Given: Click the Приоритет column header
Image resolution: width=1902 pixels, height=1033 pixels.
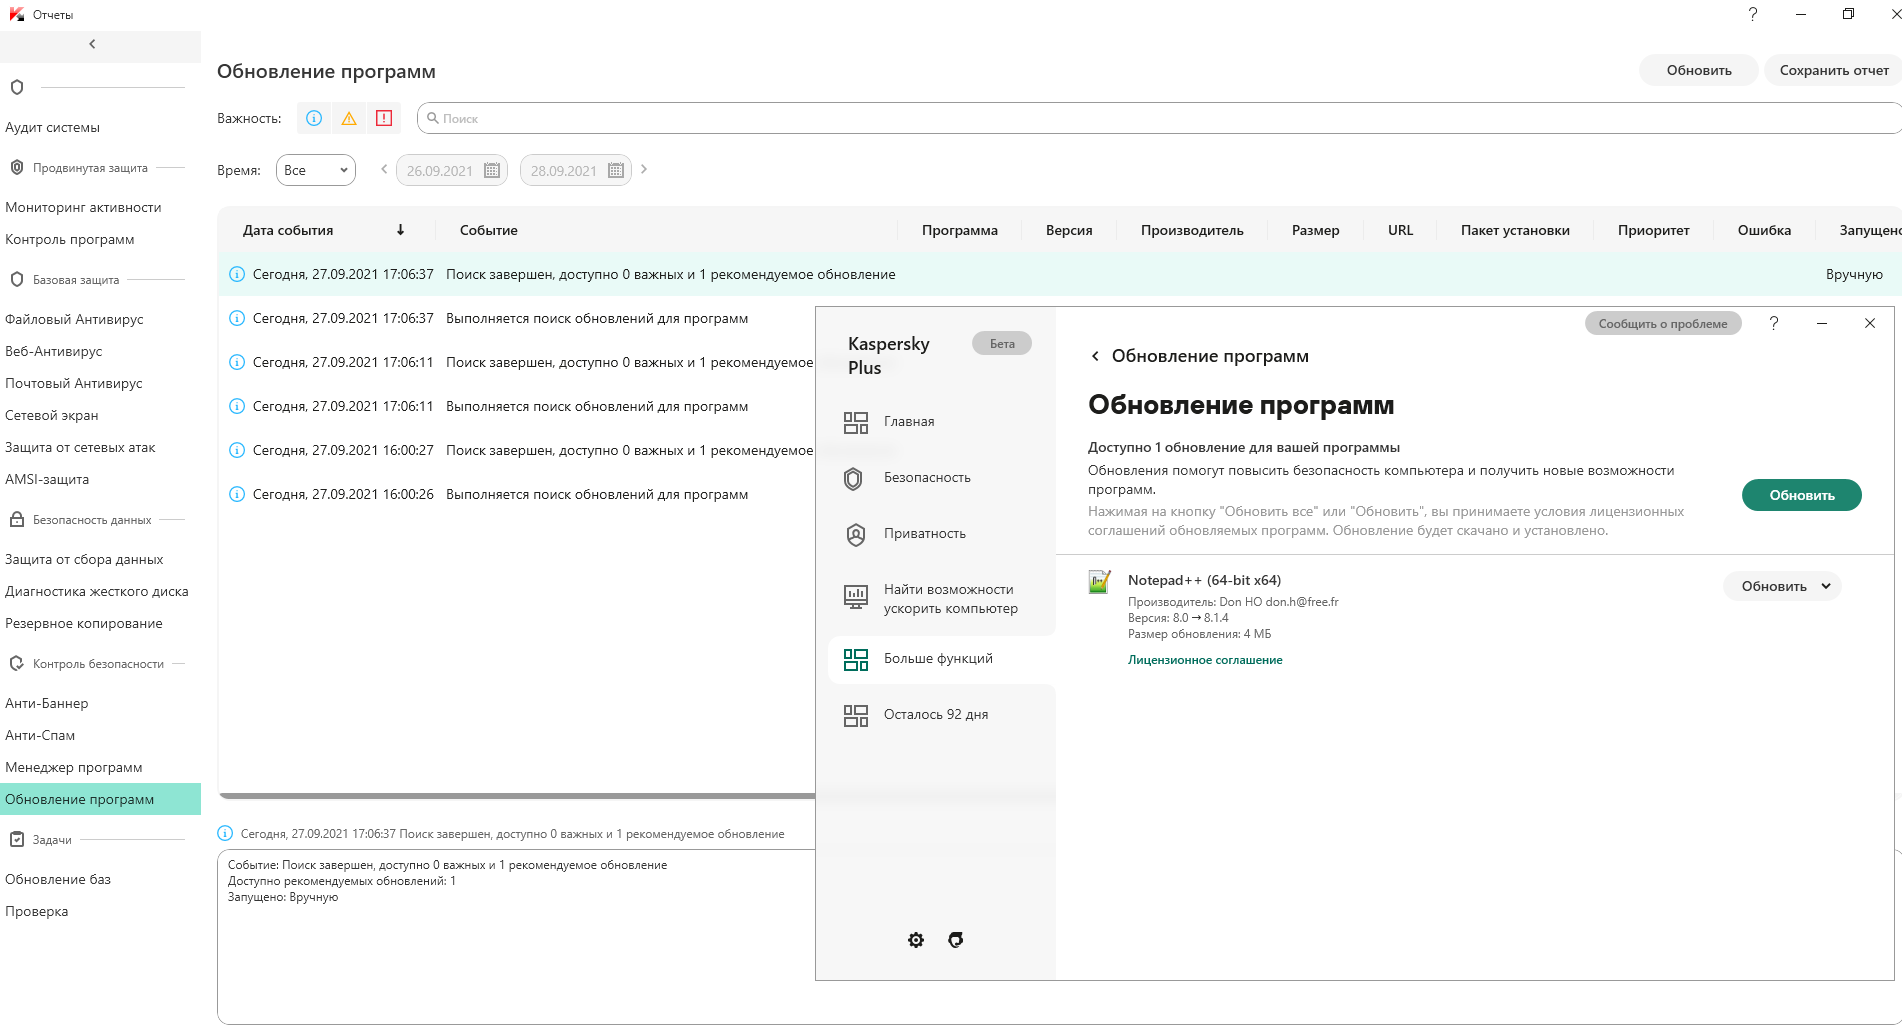Looking at the screenshot, I should 1653,230.
